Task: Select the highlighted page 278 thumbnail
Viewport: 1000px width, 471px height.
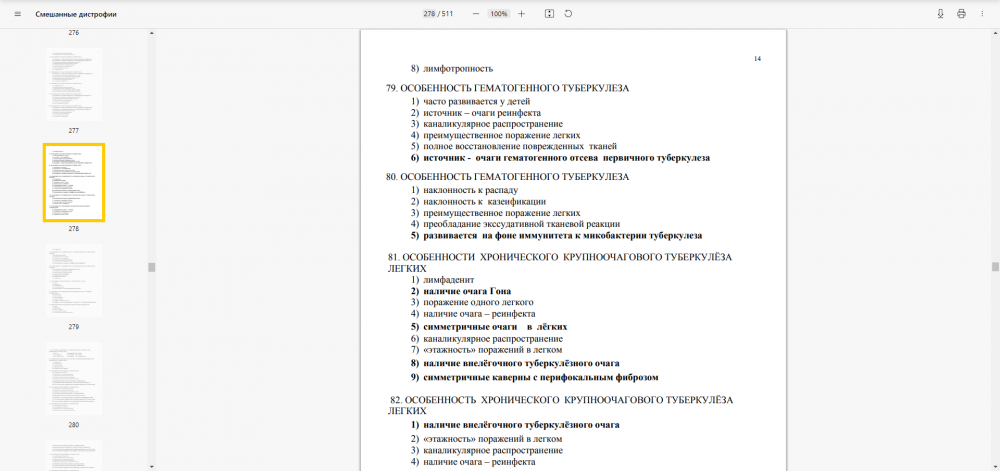Action: click(x=73, y=182)
